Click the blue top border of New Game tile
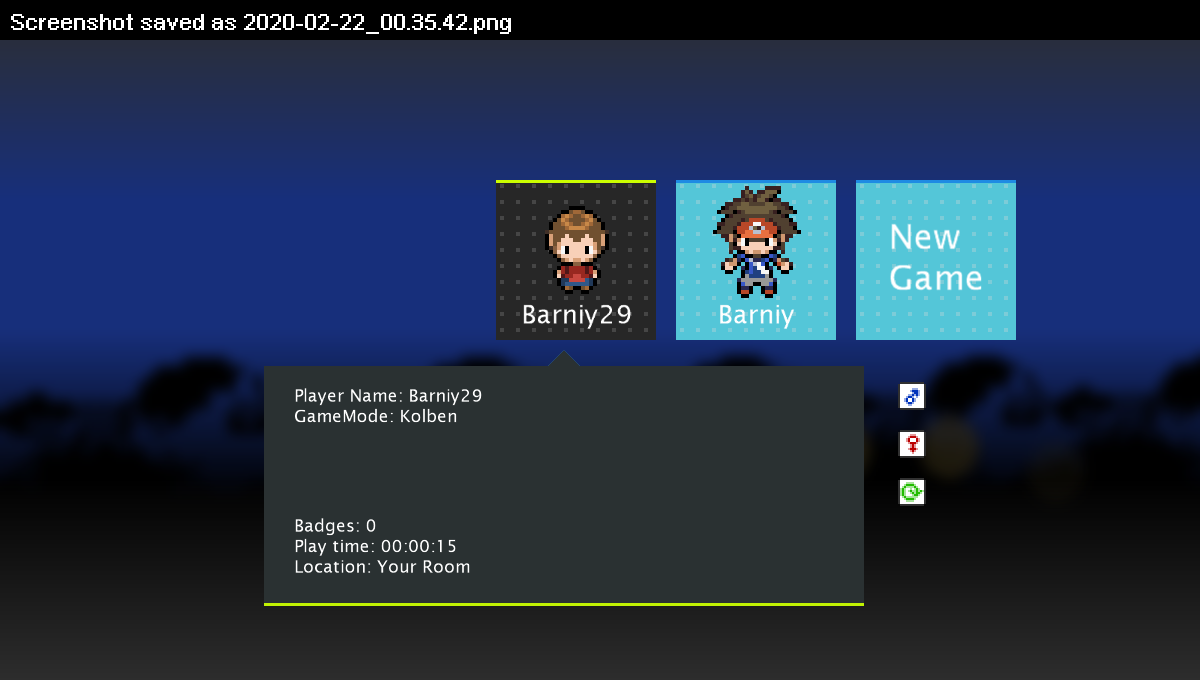 pos(936,182)
